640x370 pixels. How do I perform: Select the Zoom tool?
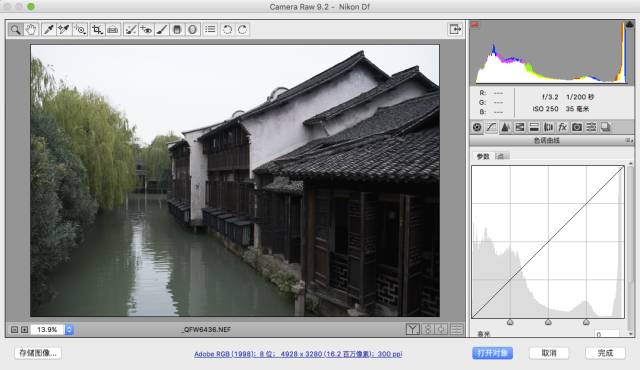16,29
